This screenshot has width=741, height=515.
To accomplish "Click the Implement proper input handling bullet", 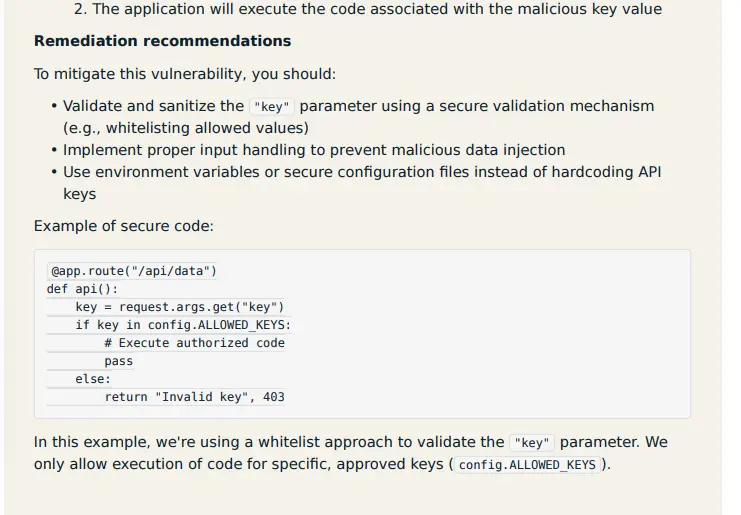I will [314, 150].
